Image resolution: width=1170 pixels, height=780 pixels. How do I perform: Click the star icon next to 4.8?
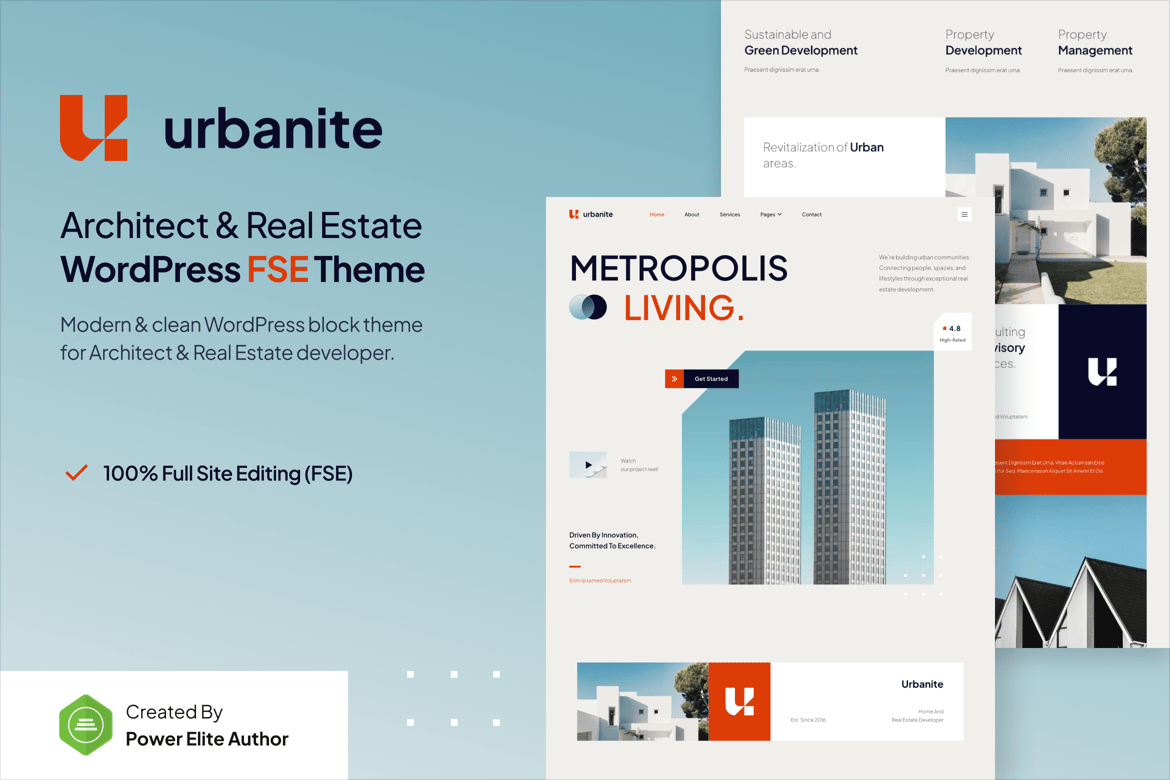(944, 328)
